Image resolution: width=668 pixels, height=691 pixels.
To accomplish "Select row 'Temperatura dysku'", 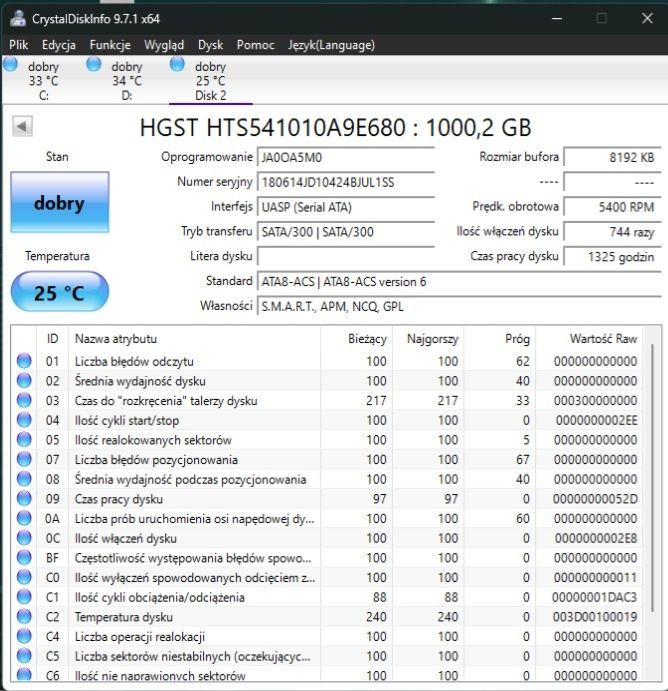I will [326, 617].
